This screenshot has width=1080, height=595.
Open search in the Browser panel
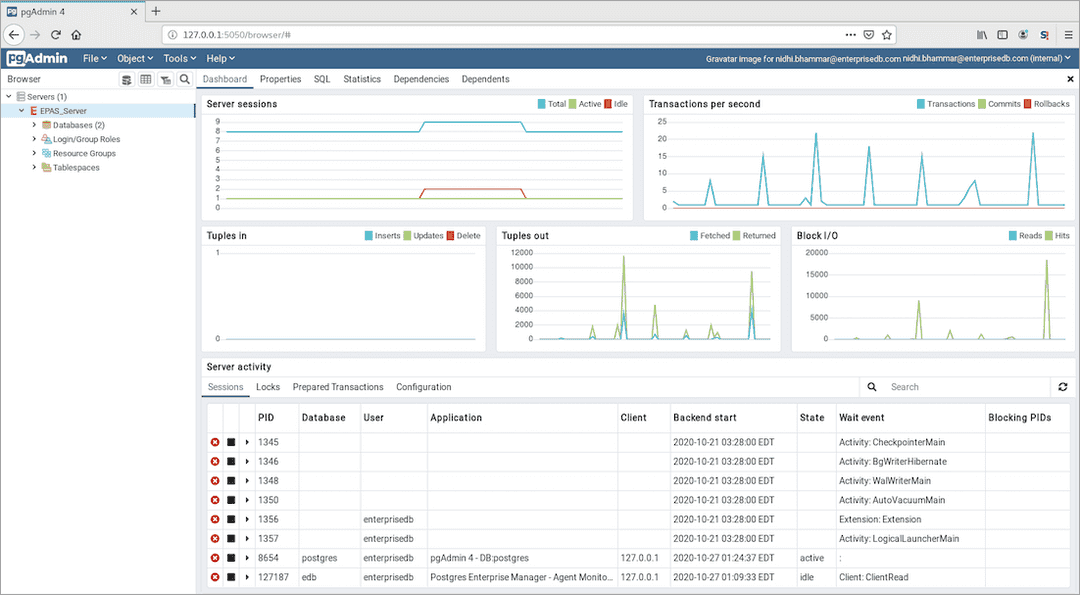pos(184,79)
